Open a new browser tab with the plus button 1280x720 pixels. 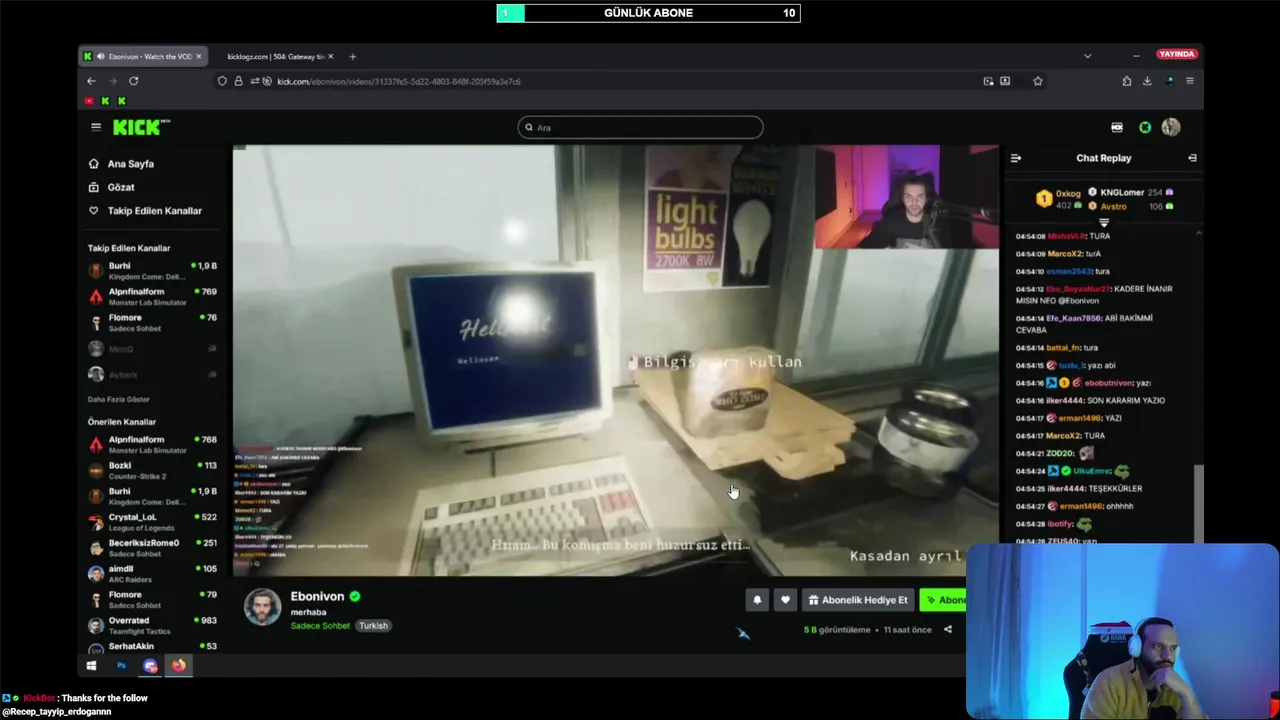(x=352, y=57)
